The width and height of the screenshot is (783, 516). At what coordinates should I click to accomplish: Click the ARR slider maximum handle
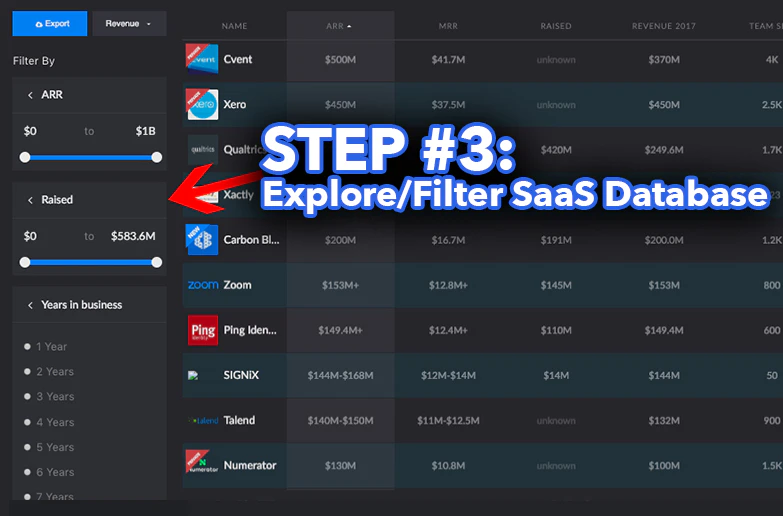[x=156, y=157]
